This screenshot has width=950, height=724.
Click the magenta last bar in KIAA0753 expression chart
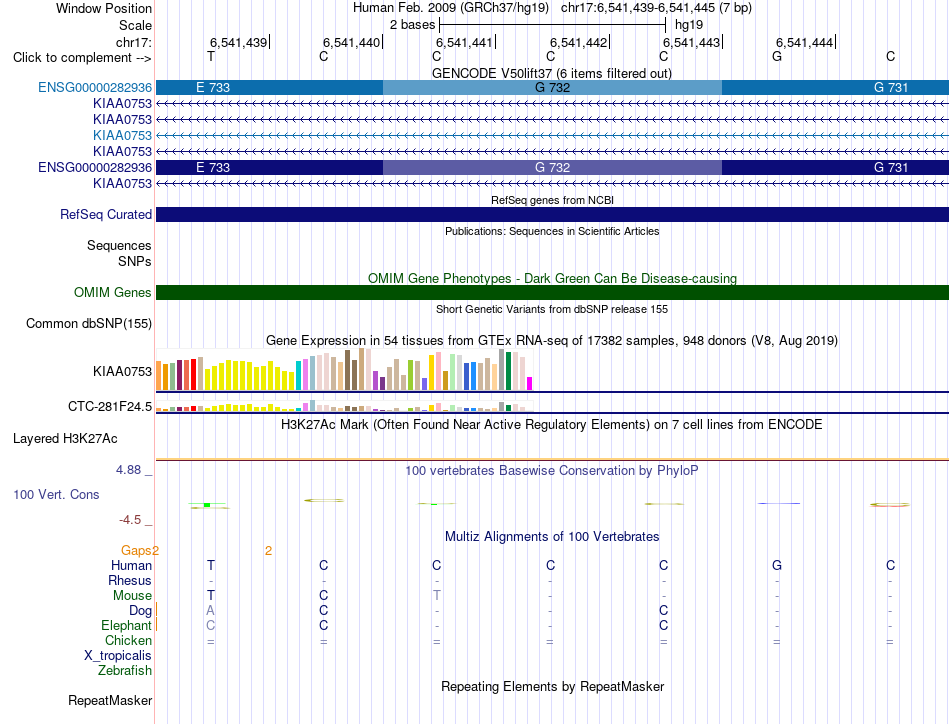click(530, 384)
